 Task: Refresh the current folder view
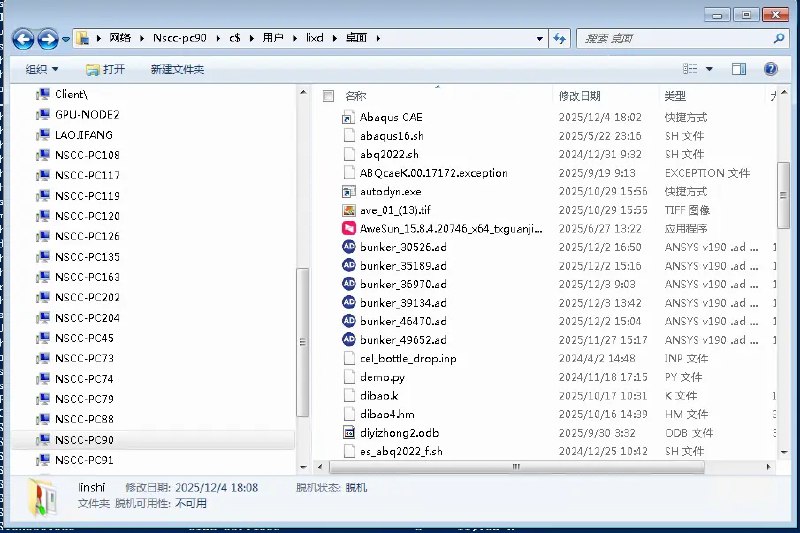(560, 38)
